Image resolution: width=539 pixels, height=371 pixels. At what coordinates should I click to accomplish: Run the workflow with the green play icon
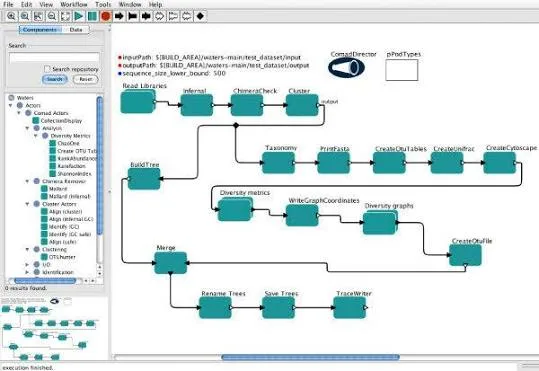coord(79,16)
